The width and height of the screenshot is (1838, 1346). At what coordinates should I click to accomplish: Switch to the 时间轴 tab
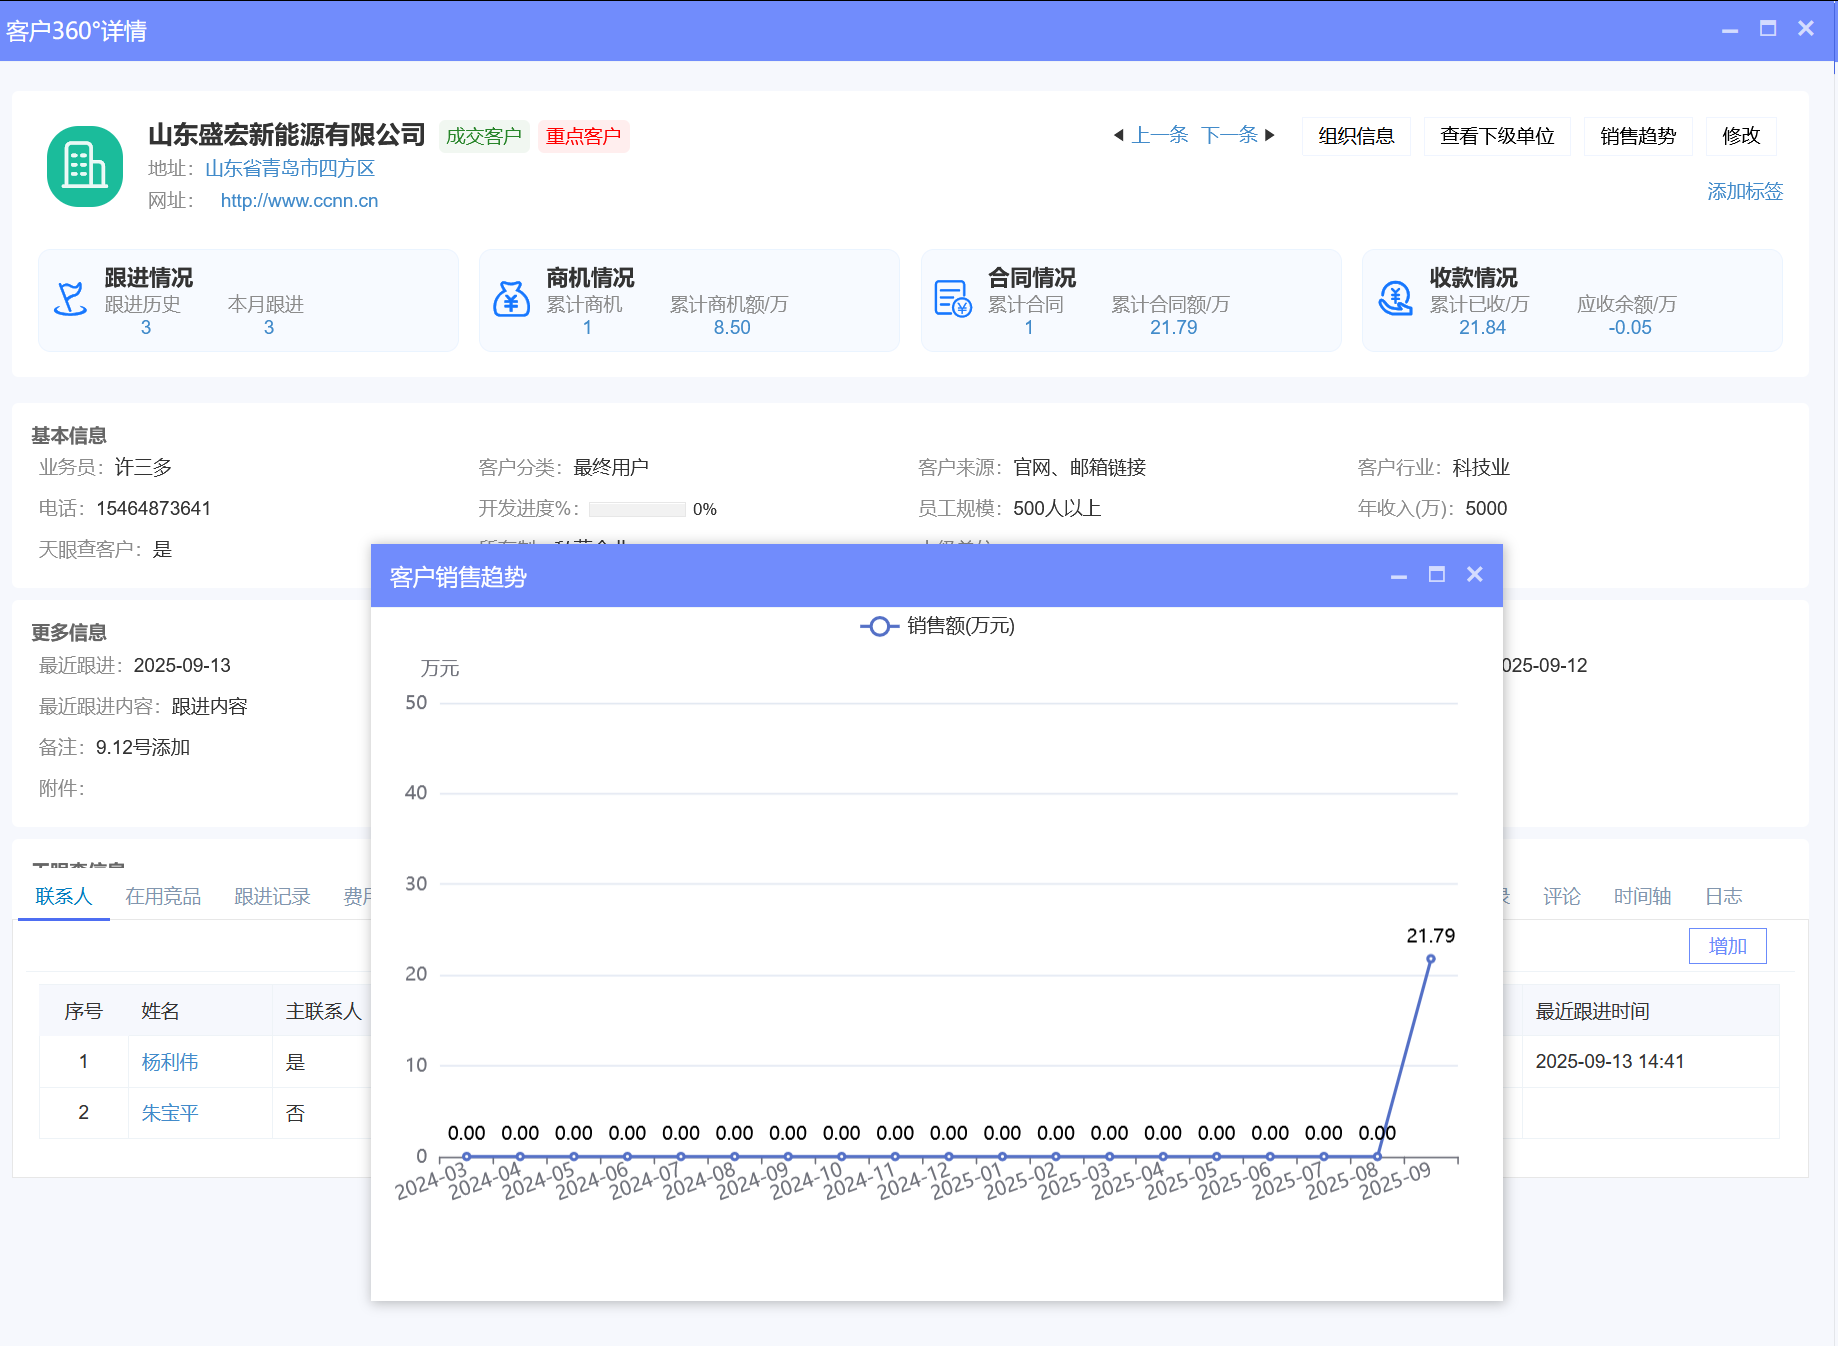point(1641,896)
